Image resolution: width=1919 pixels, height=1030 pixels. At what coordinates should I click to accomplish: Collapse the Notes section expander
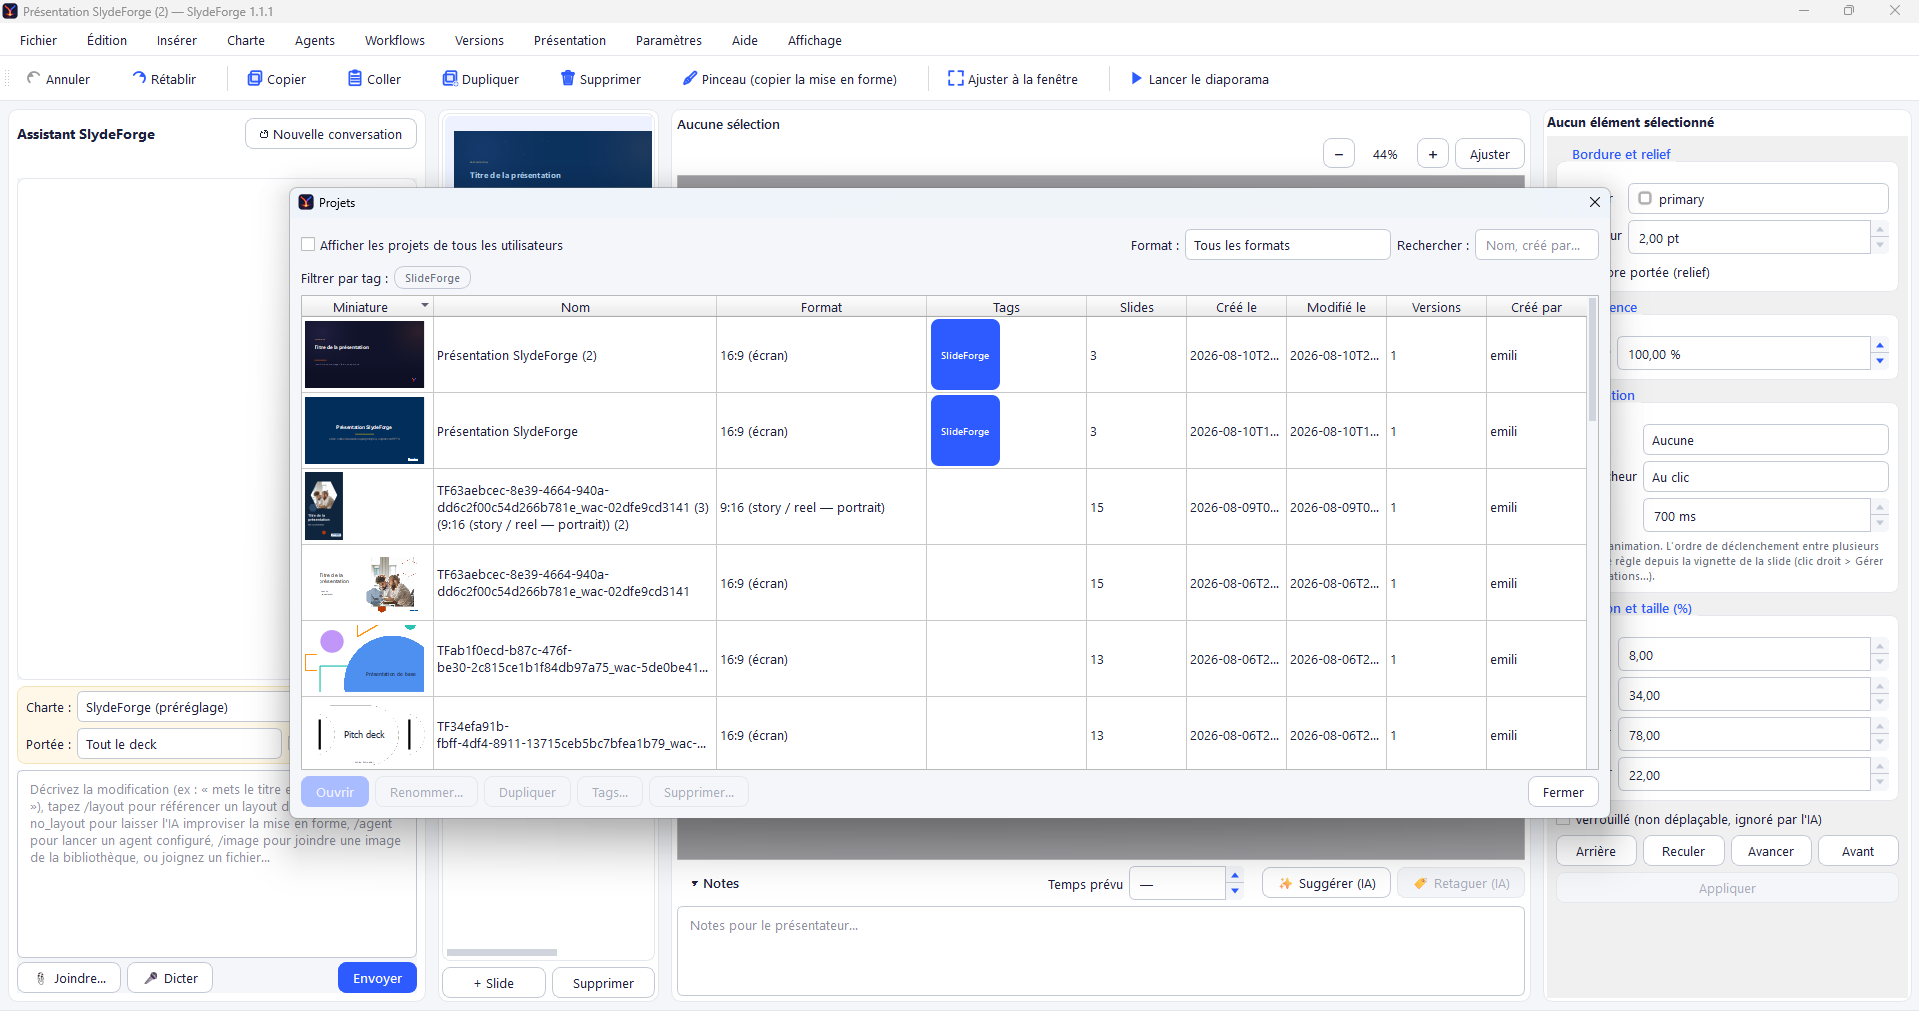(x=695, y=884)
